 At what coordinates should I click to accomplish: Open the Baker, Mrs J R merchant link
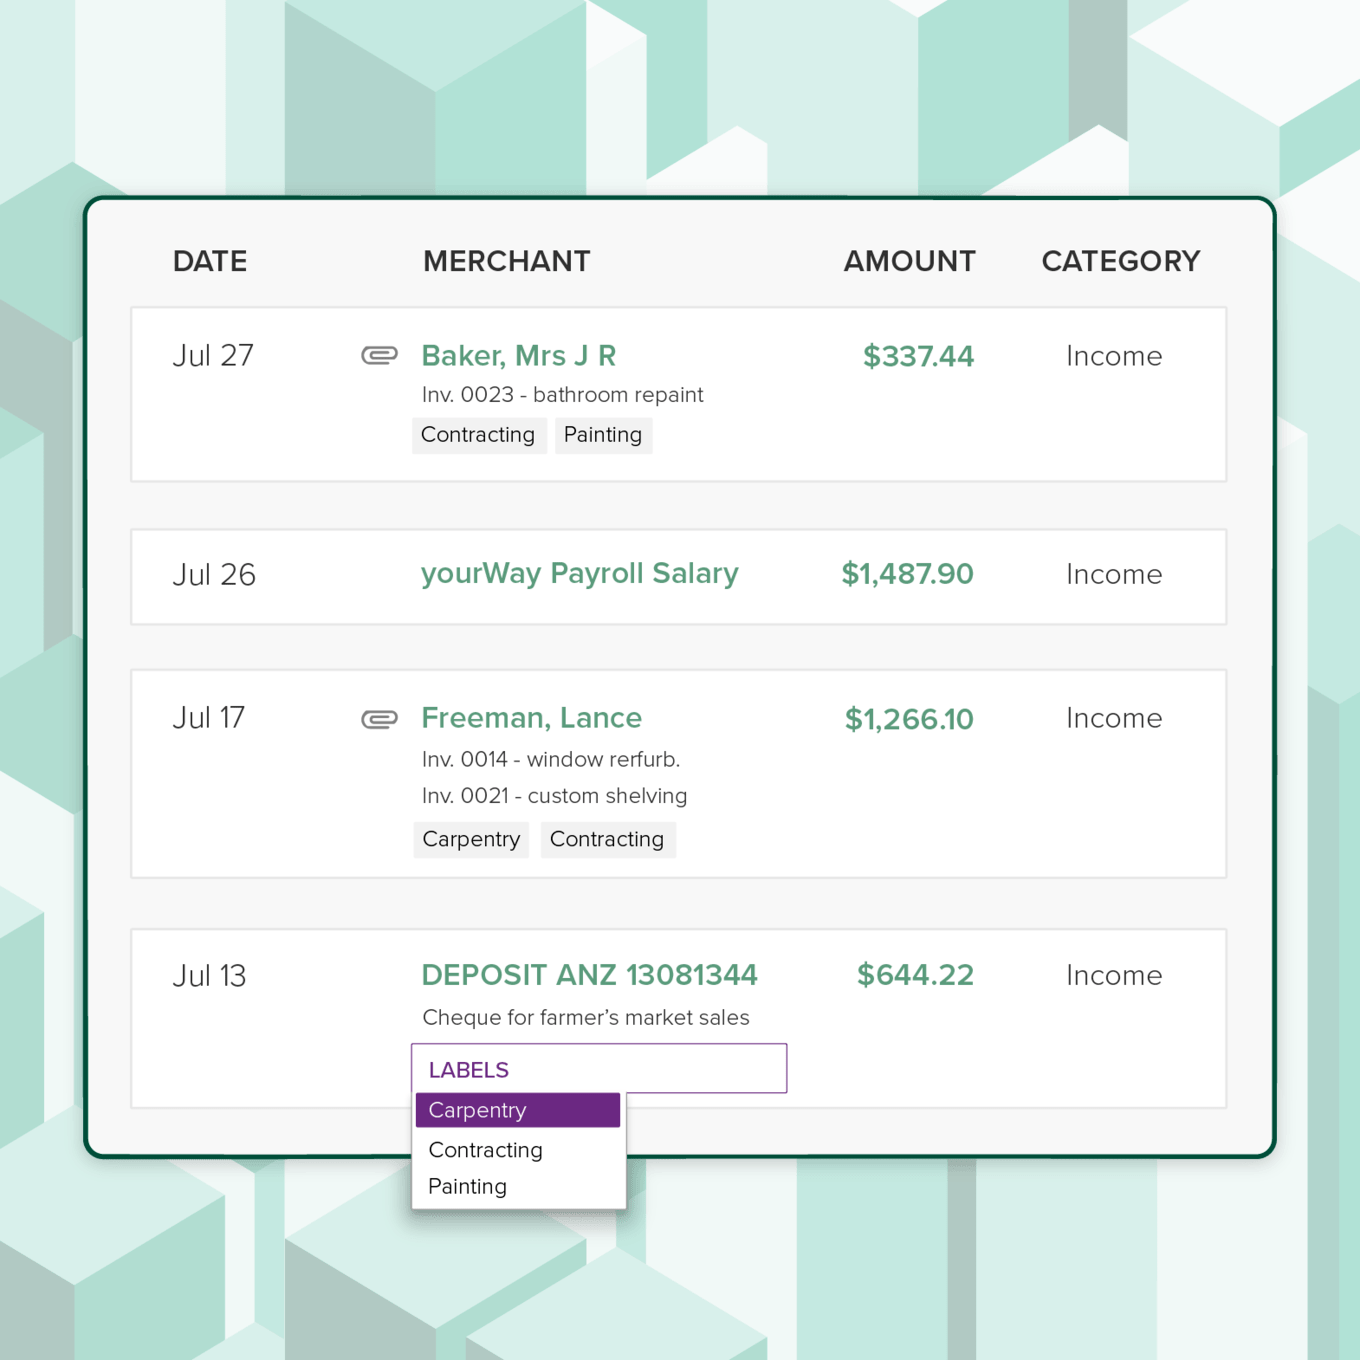(x=518, y=355)
